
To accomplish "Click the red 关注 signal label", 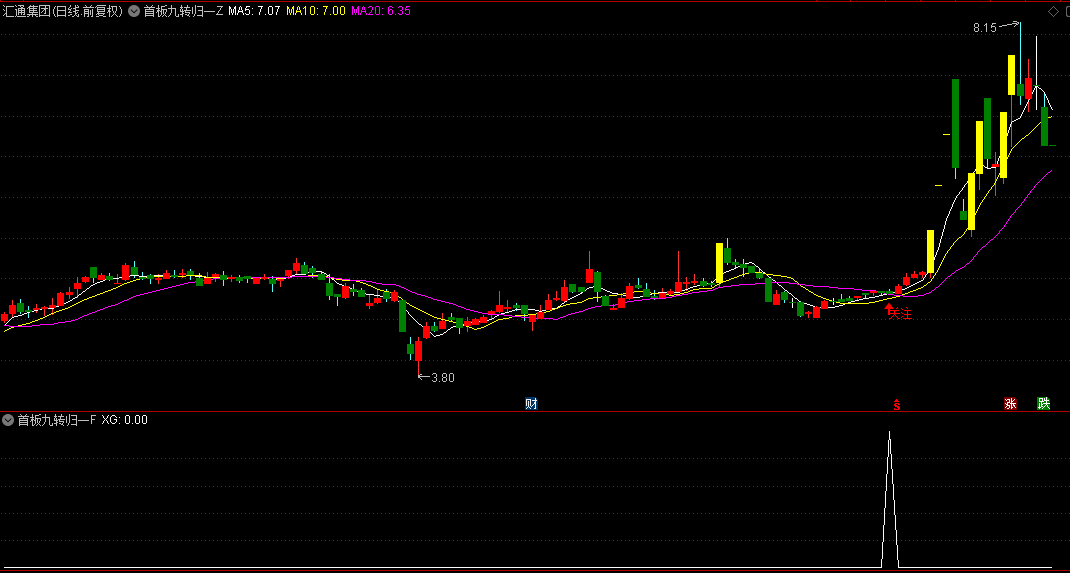I will click(x=900, y=314).
